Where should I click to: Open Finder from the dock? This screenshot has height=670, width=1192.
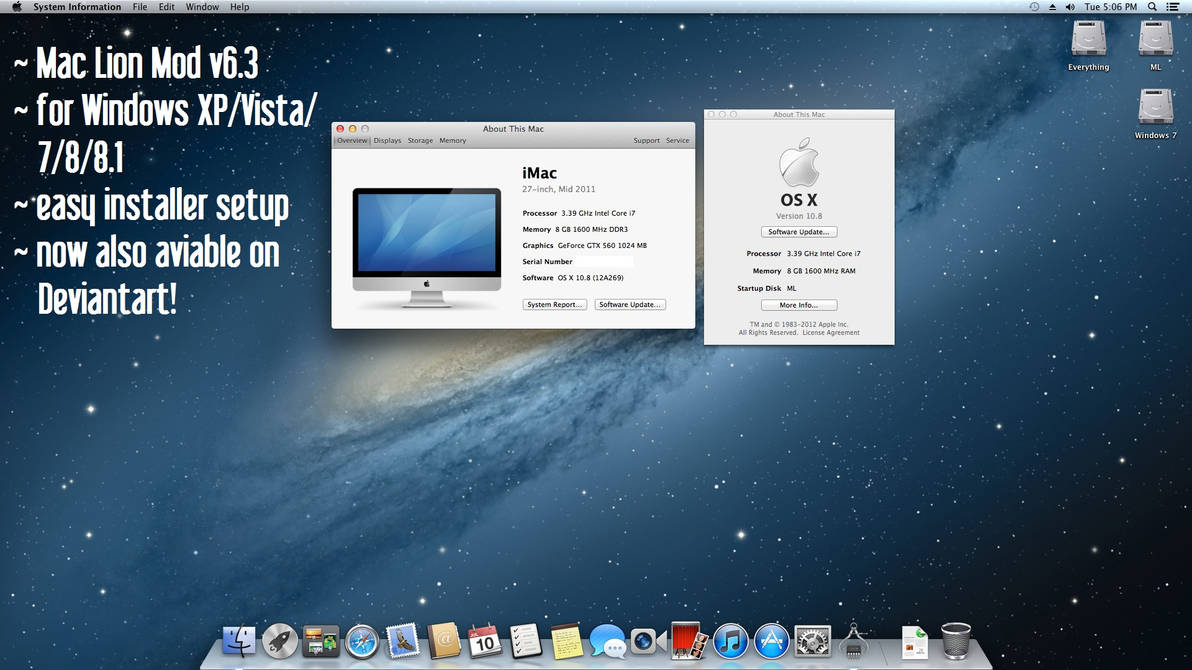pyautogui.click(x=239, y=641)
